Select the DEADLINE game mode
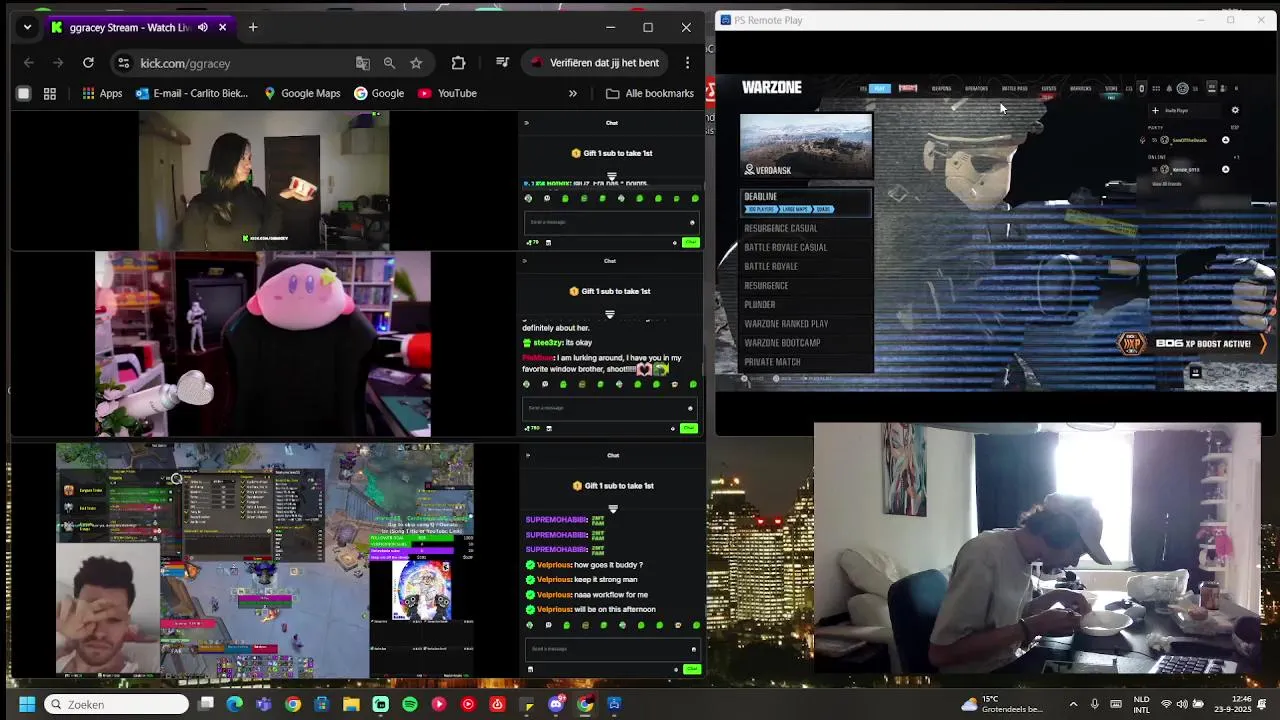1280x720 pixels. 806,202
